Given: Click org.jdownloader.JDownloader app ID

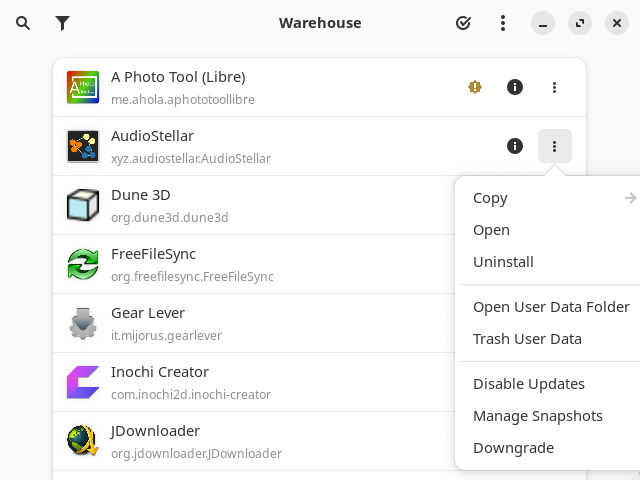Looking at the screenshot, I should (x=196, y=453).
